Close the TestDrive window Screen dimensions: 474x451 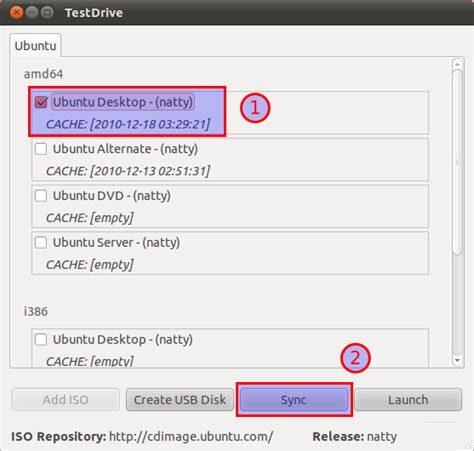[x=16, y=13]
